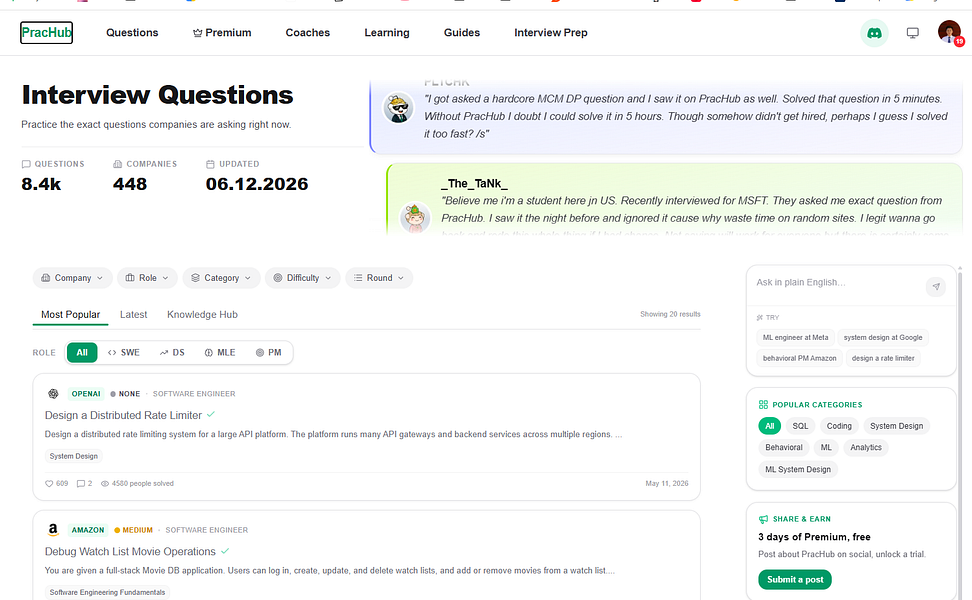Switch to the Knowledge Hub tab

[x=202, y=314]
